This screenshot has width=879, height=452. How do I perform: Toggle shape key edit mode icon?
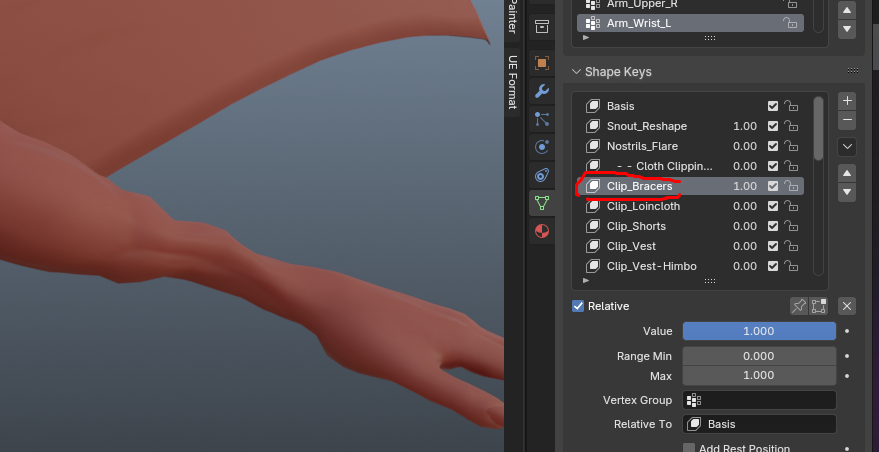coord(818,306)
